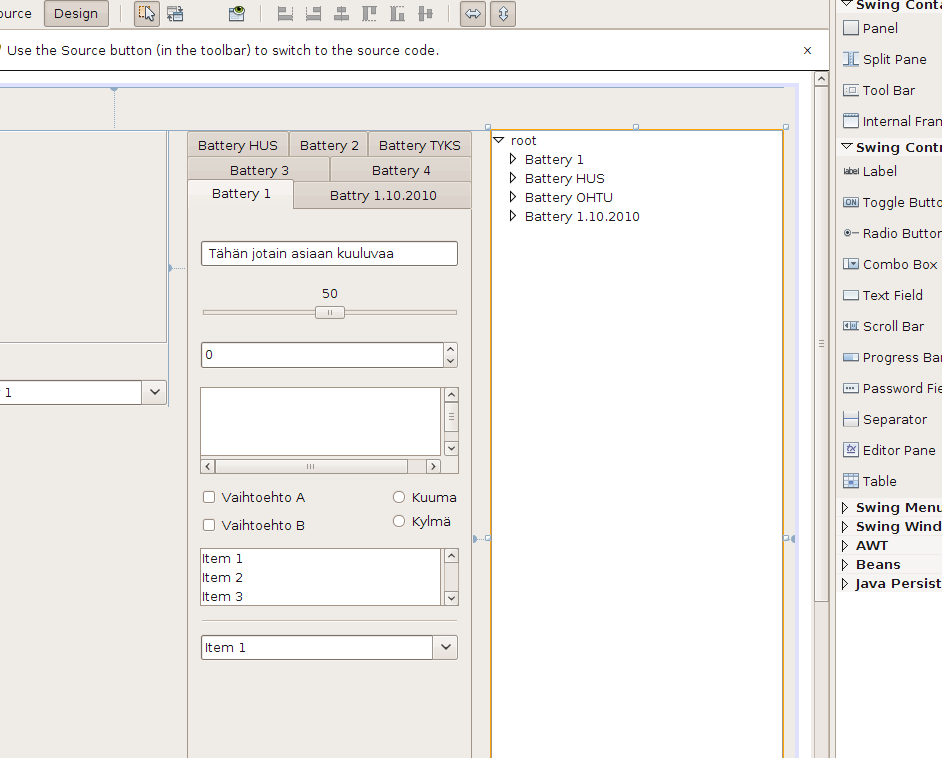Select the Kuuma radio button
The height and width of the screenshot is (758, 942).
pyautogui.click(x=399, y=497)
